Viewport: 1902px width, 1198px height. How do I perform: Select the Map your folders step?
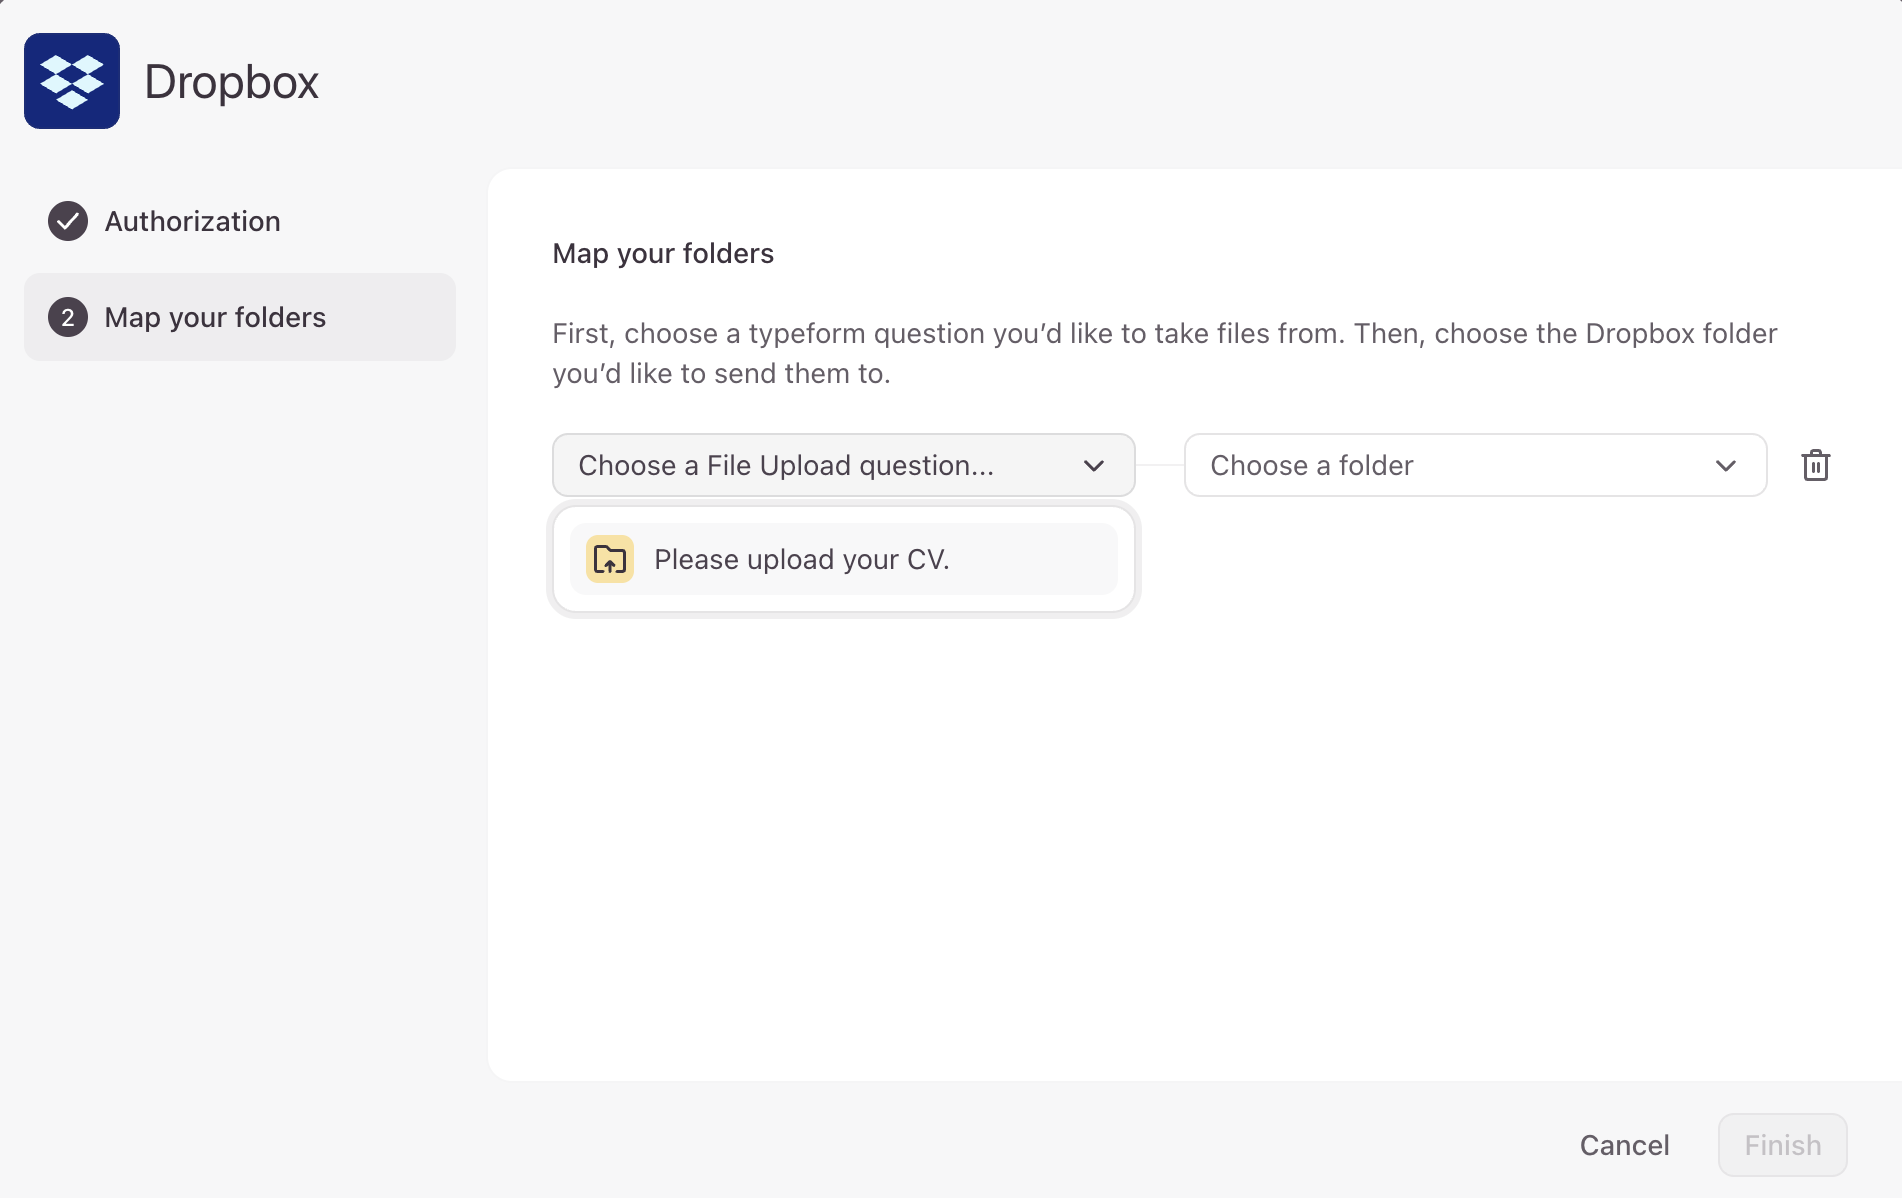[x=240, y=317]
